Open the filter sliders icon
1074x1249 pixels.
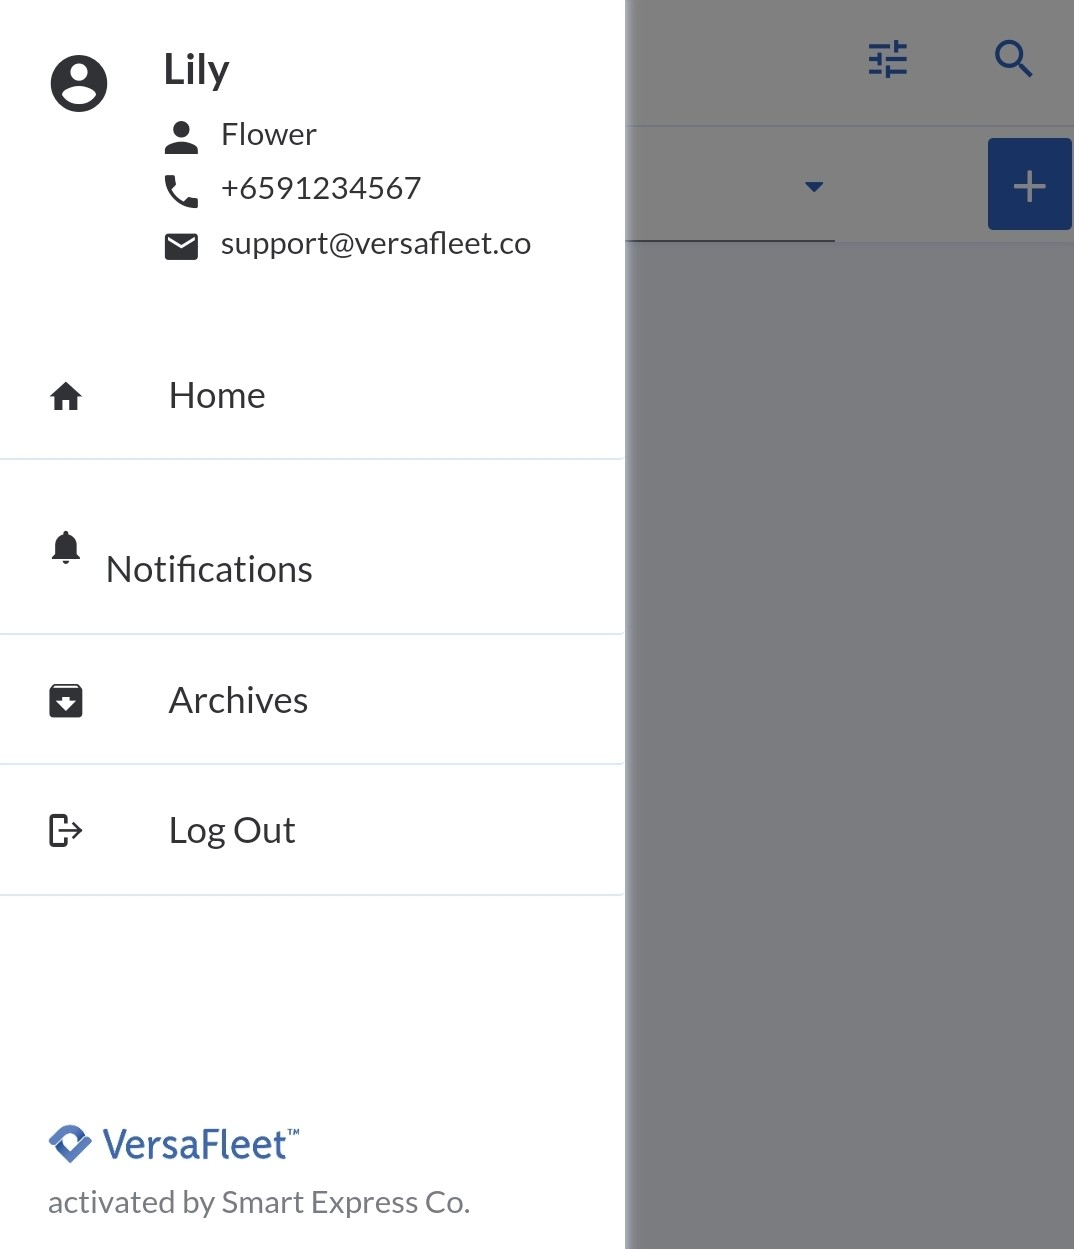point(888,59)
